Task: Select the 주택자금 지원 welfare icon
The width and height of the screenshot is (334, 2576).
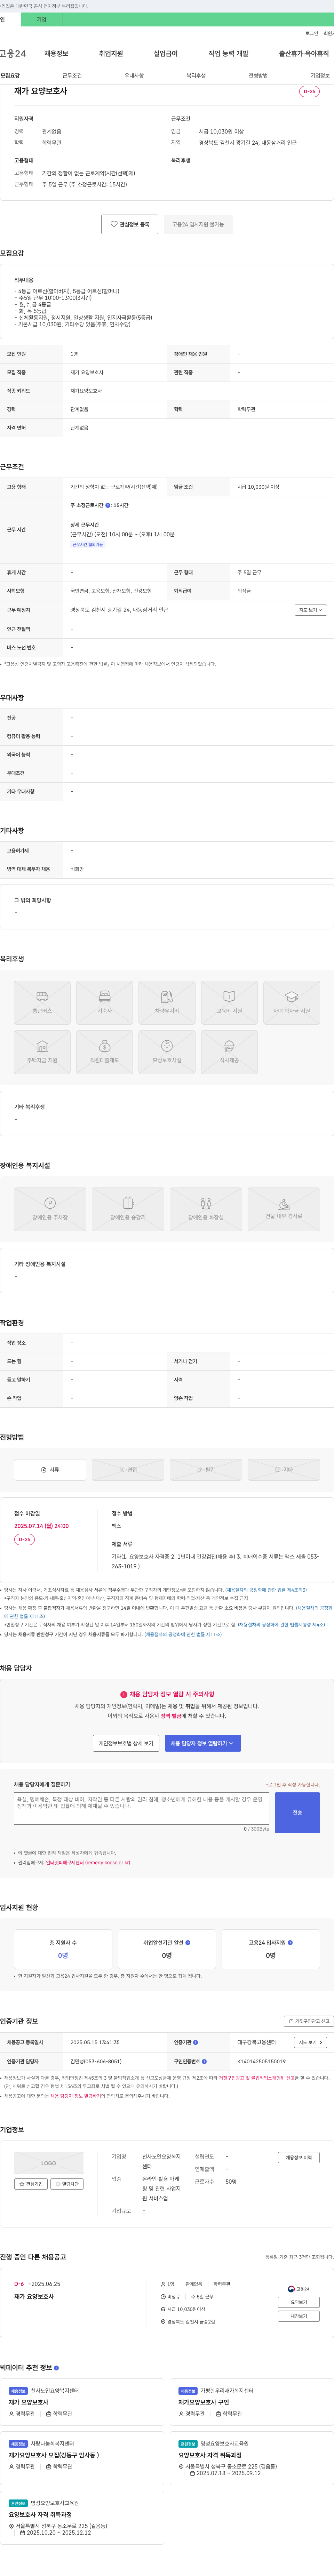Action: coord(42,1051)
